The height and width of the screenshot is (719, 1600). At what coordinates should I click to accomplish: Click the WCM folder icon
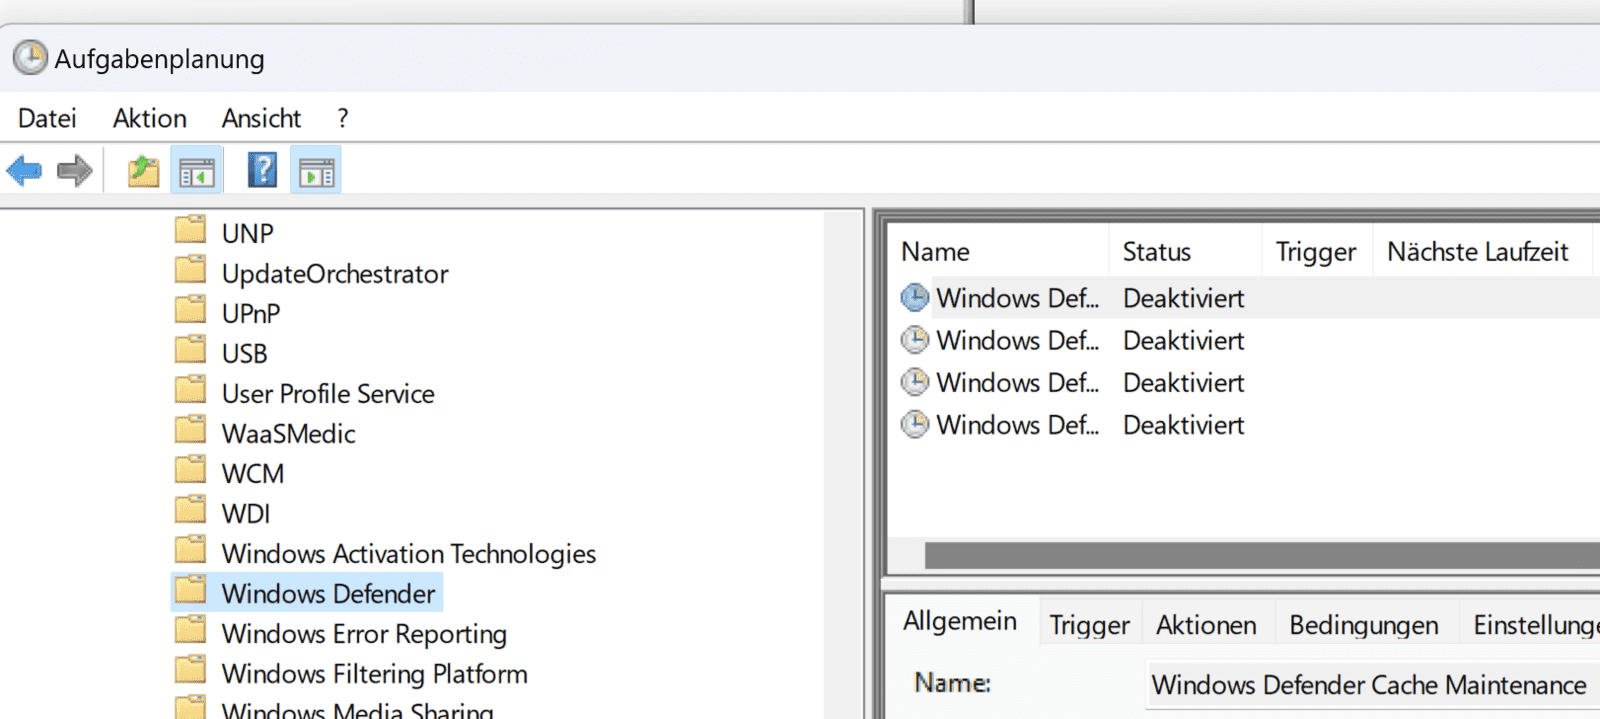[190, 470]
